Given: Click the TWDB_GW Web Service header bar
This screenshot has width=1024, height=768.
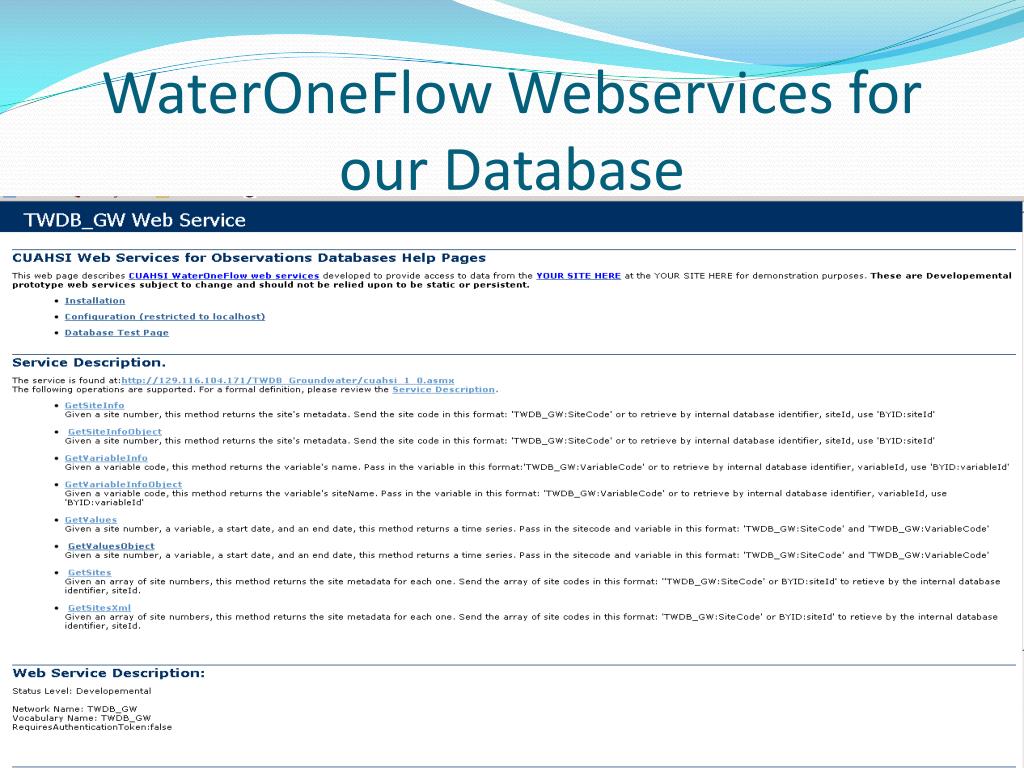Looking at the screenshot, I should tap(512, 220).
